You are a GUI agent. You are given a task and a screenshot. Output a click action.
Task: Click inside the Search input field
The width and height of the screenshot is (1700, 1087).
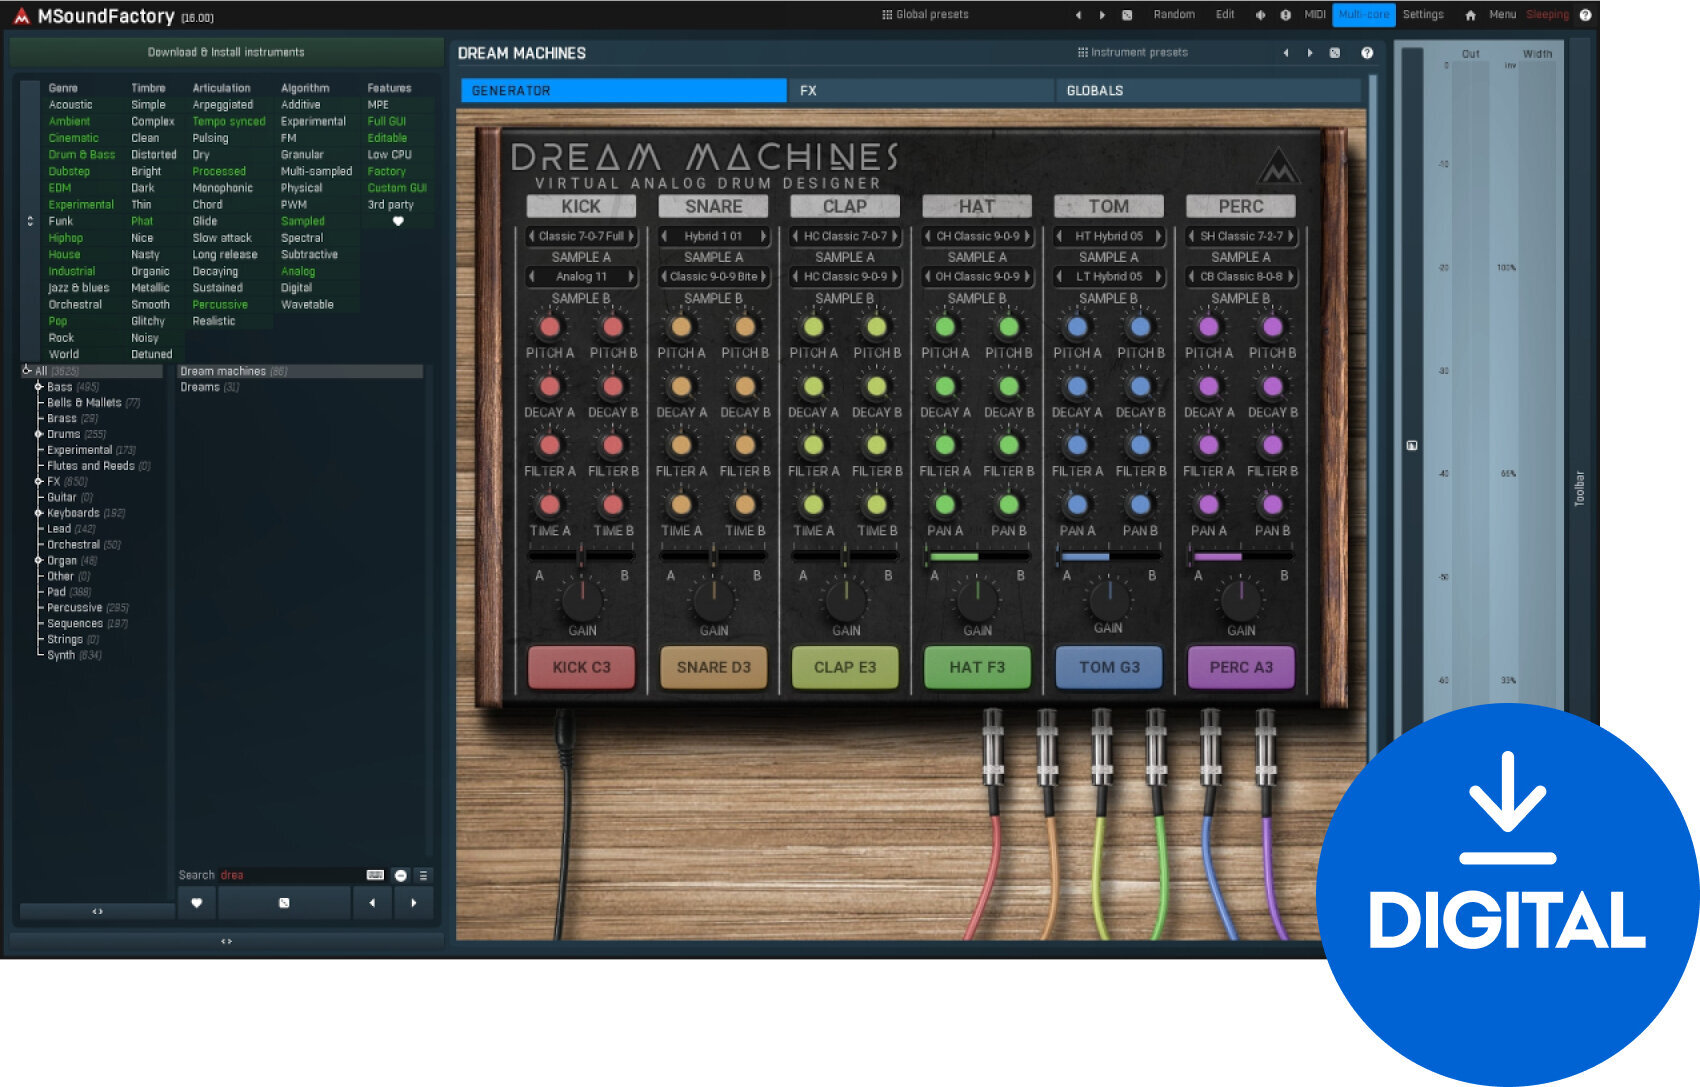pos(290,875)
